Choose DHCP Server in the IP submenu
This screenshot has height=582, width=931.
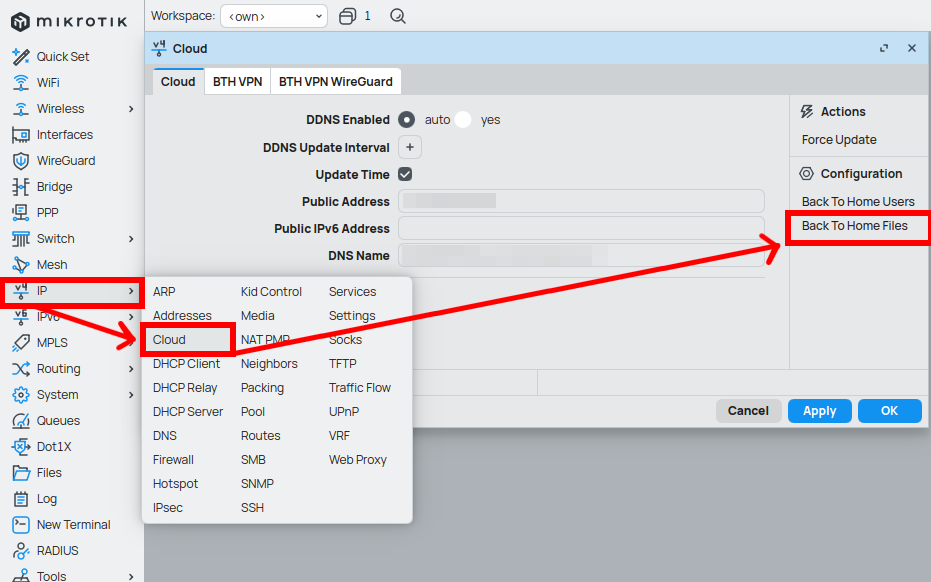[x=188, y=412]
